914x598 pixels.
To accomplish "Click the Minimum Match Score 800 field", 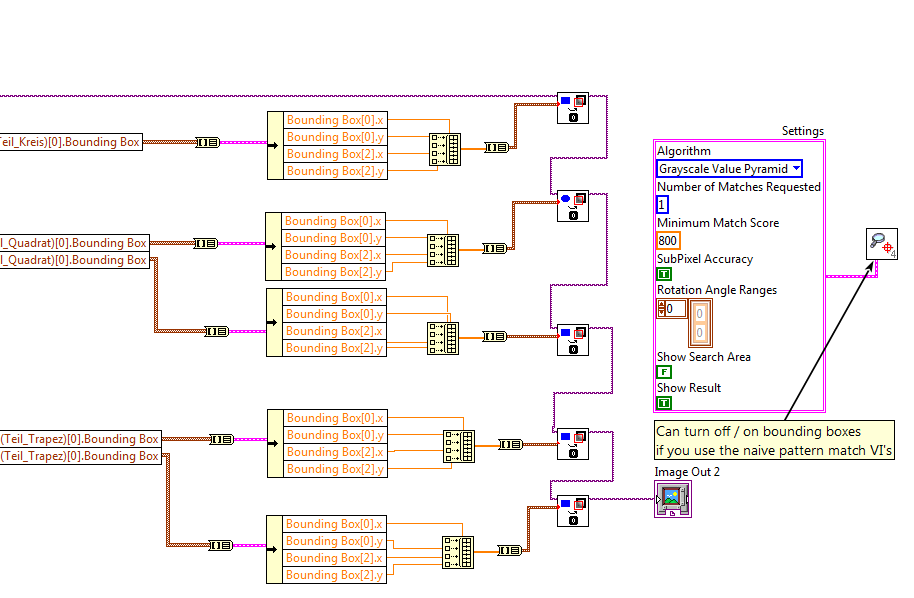I will pyautogui.click(x=667, y=240).
